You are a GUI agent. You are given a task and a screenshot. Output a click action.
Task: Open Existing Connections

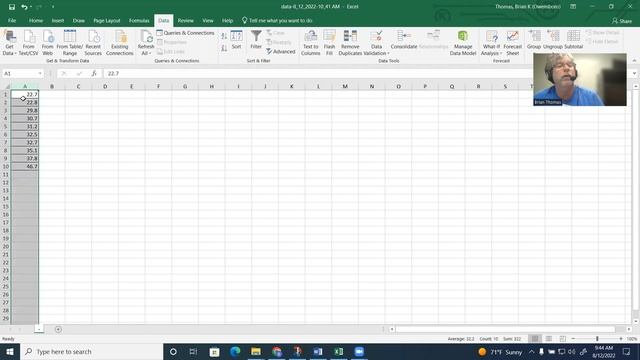[x=120, y=43]
